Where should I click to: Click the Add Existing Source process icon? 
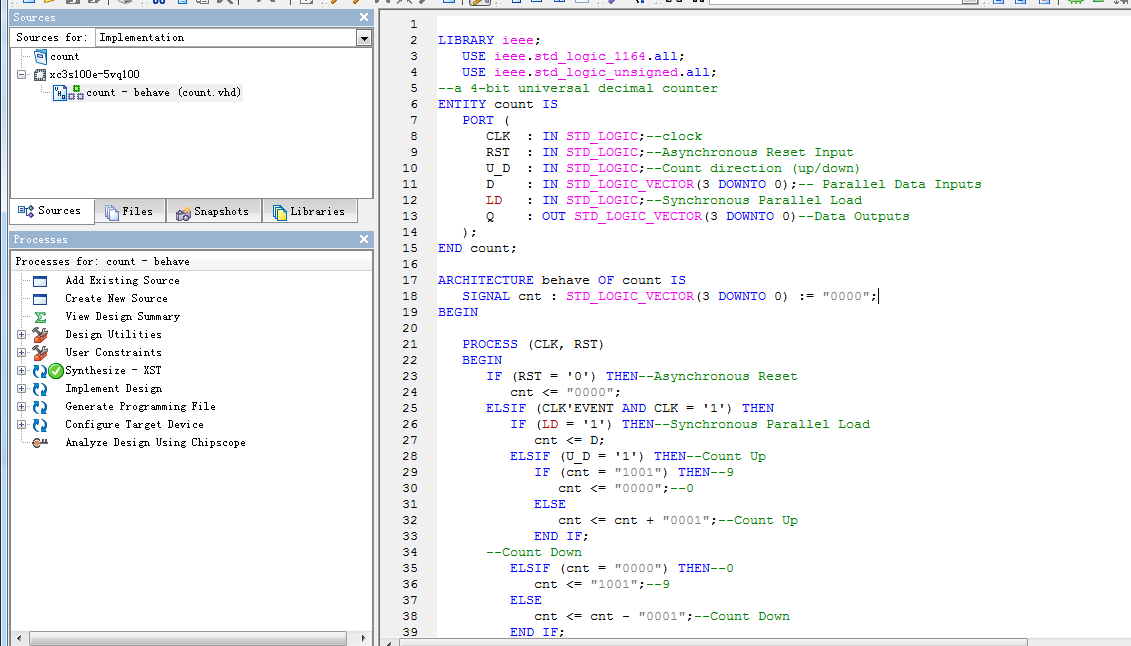(40, 281)
